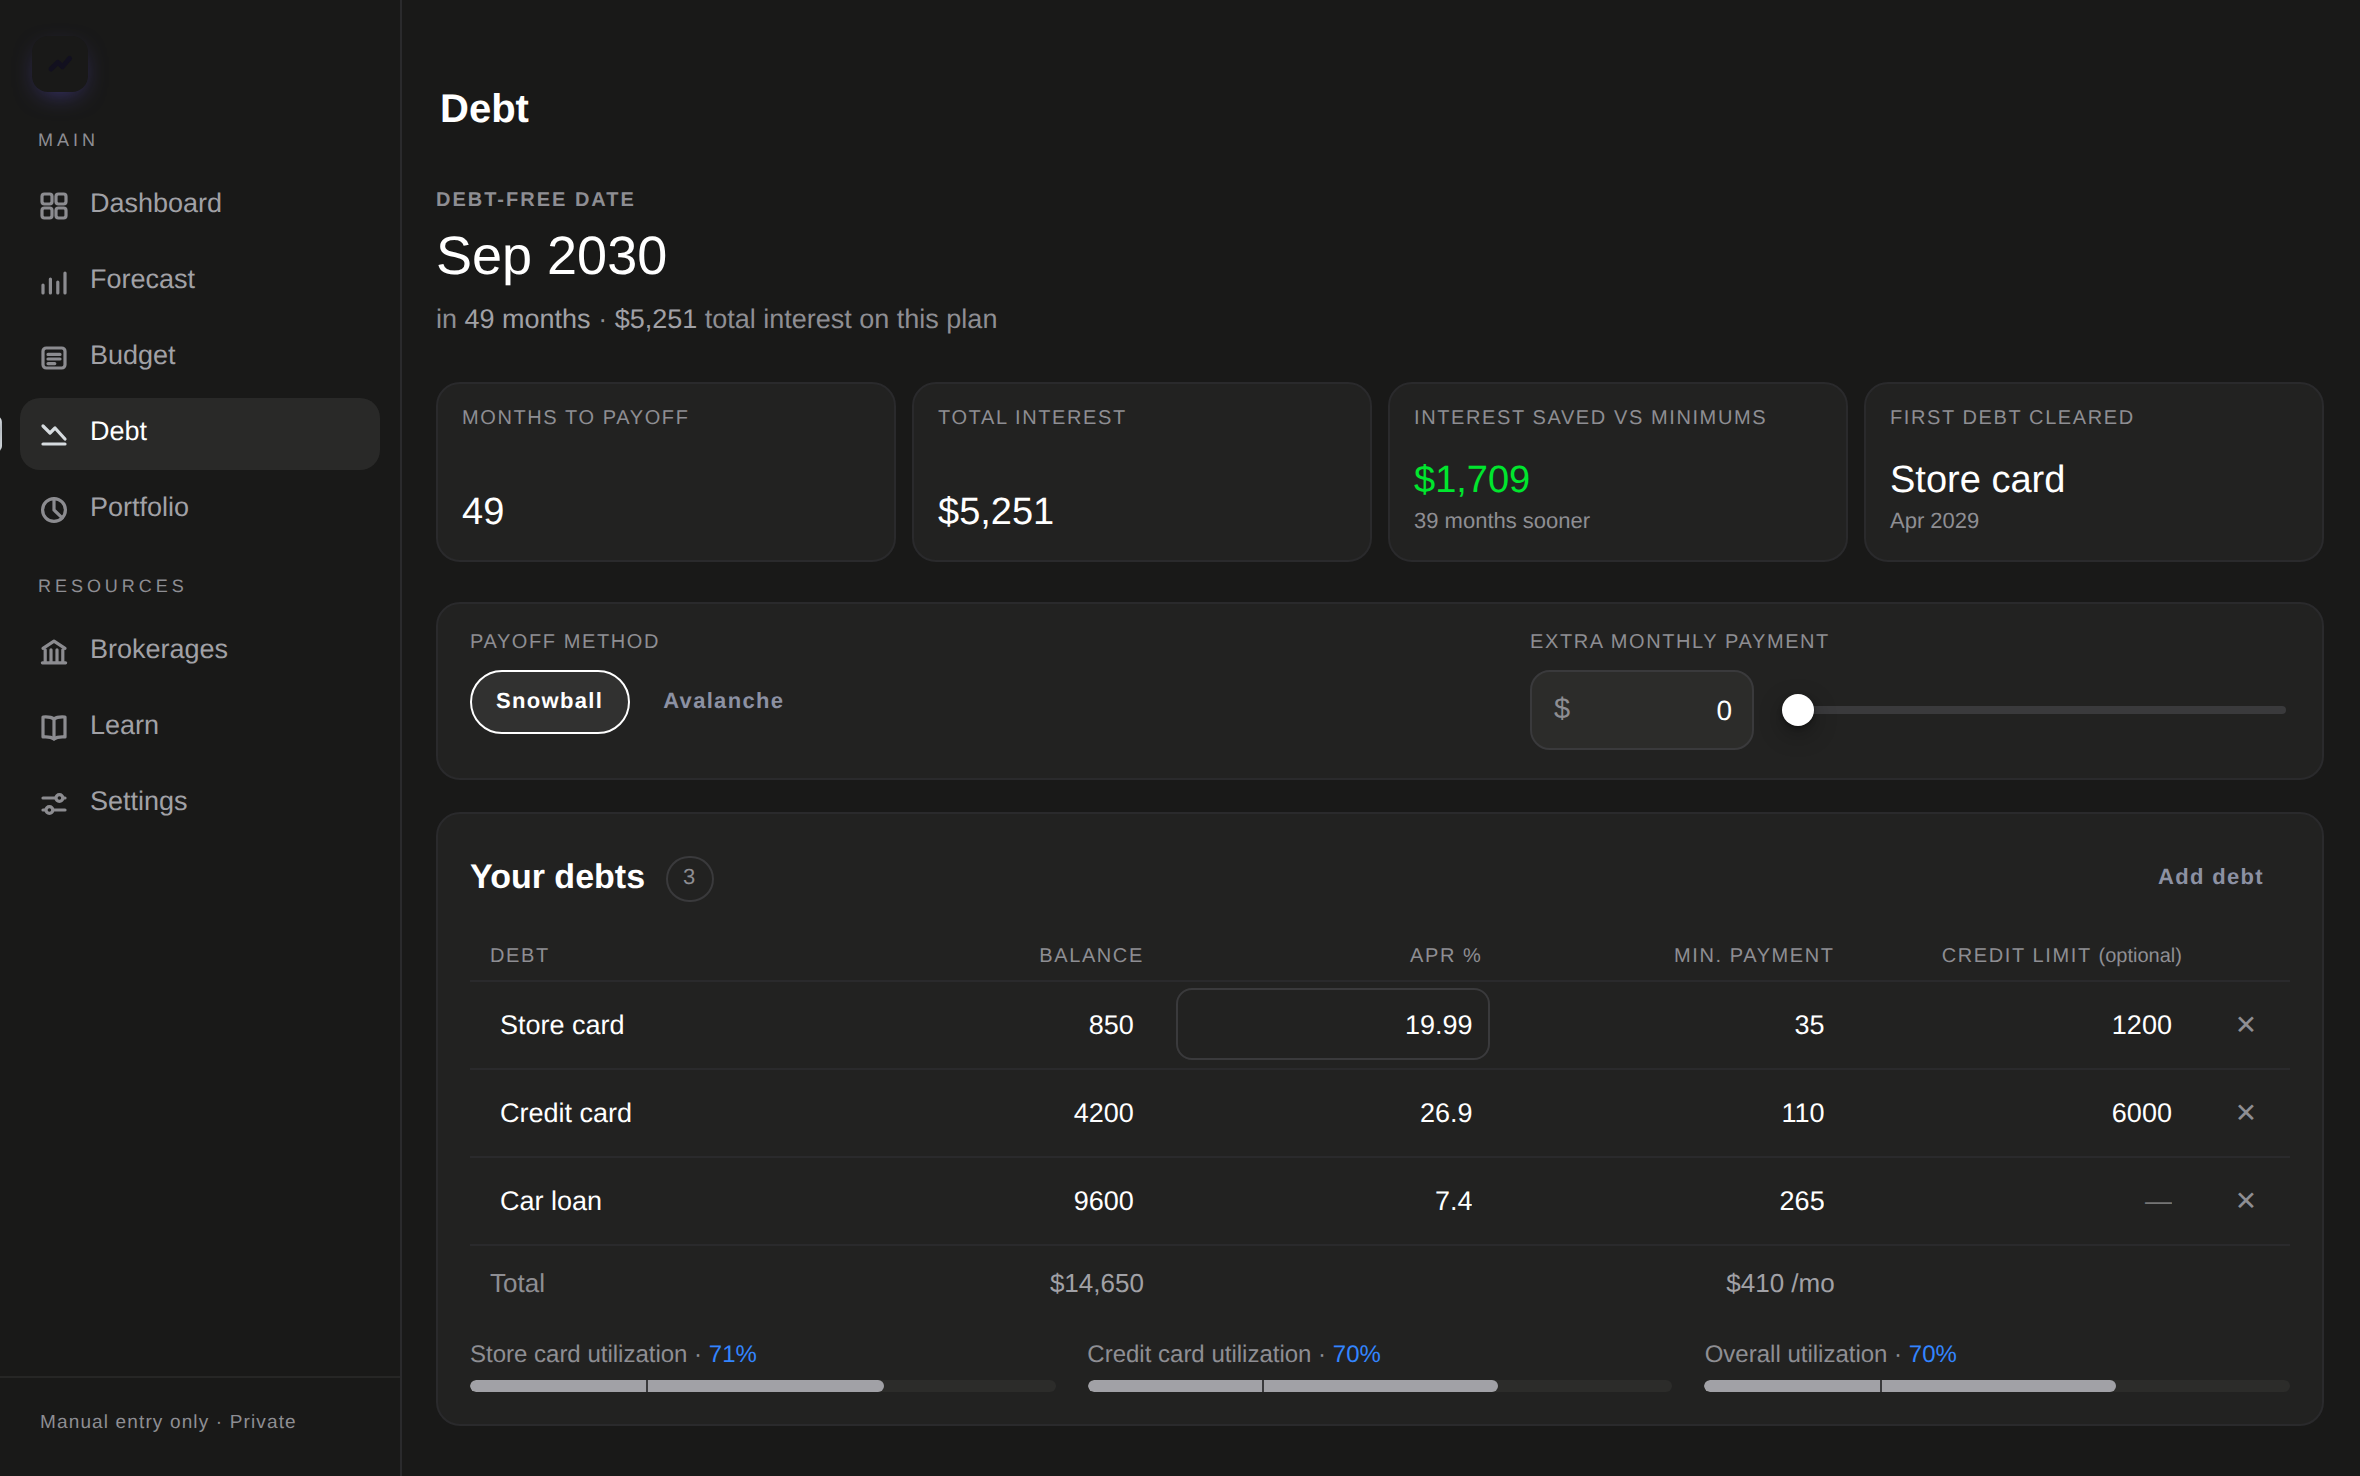Open the Settings page
The height and width of the screenshot is (1476, 2360).
coord(200,802)
